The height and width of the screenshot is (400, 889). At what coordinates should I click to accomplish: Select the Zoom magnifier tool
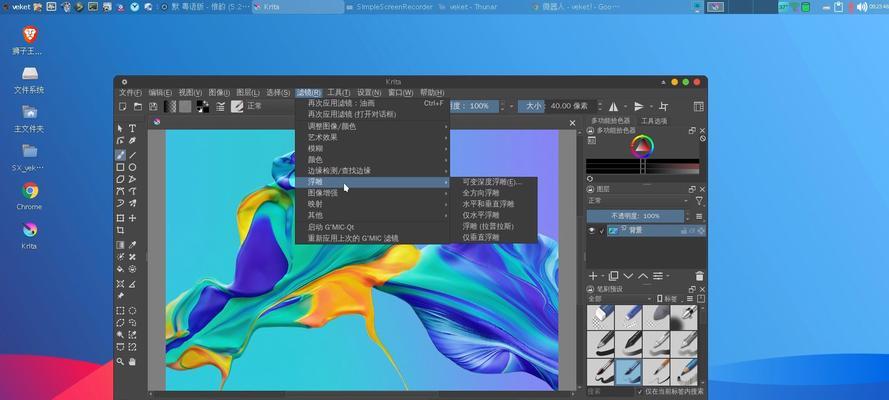tap(120, 361)
